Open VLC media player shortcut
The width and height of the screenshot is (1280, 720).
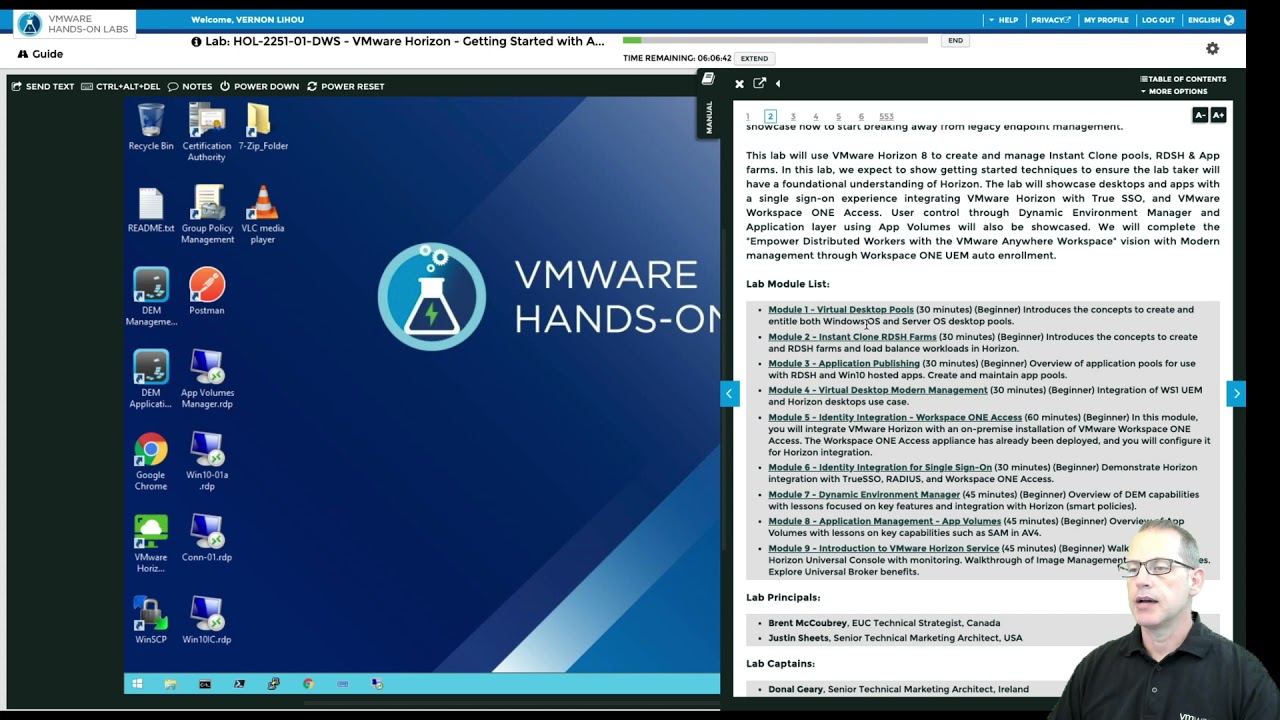tap(262, 208)
